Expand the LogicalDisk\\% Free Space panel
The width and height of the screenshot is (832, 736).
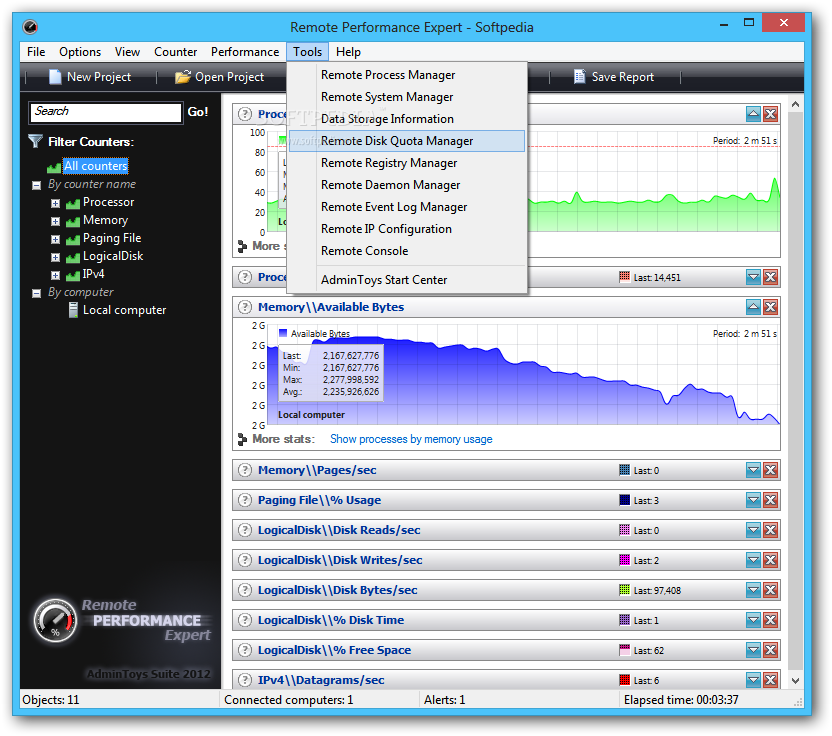[x=753, y=650]
